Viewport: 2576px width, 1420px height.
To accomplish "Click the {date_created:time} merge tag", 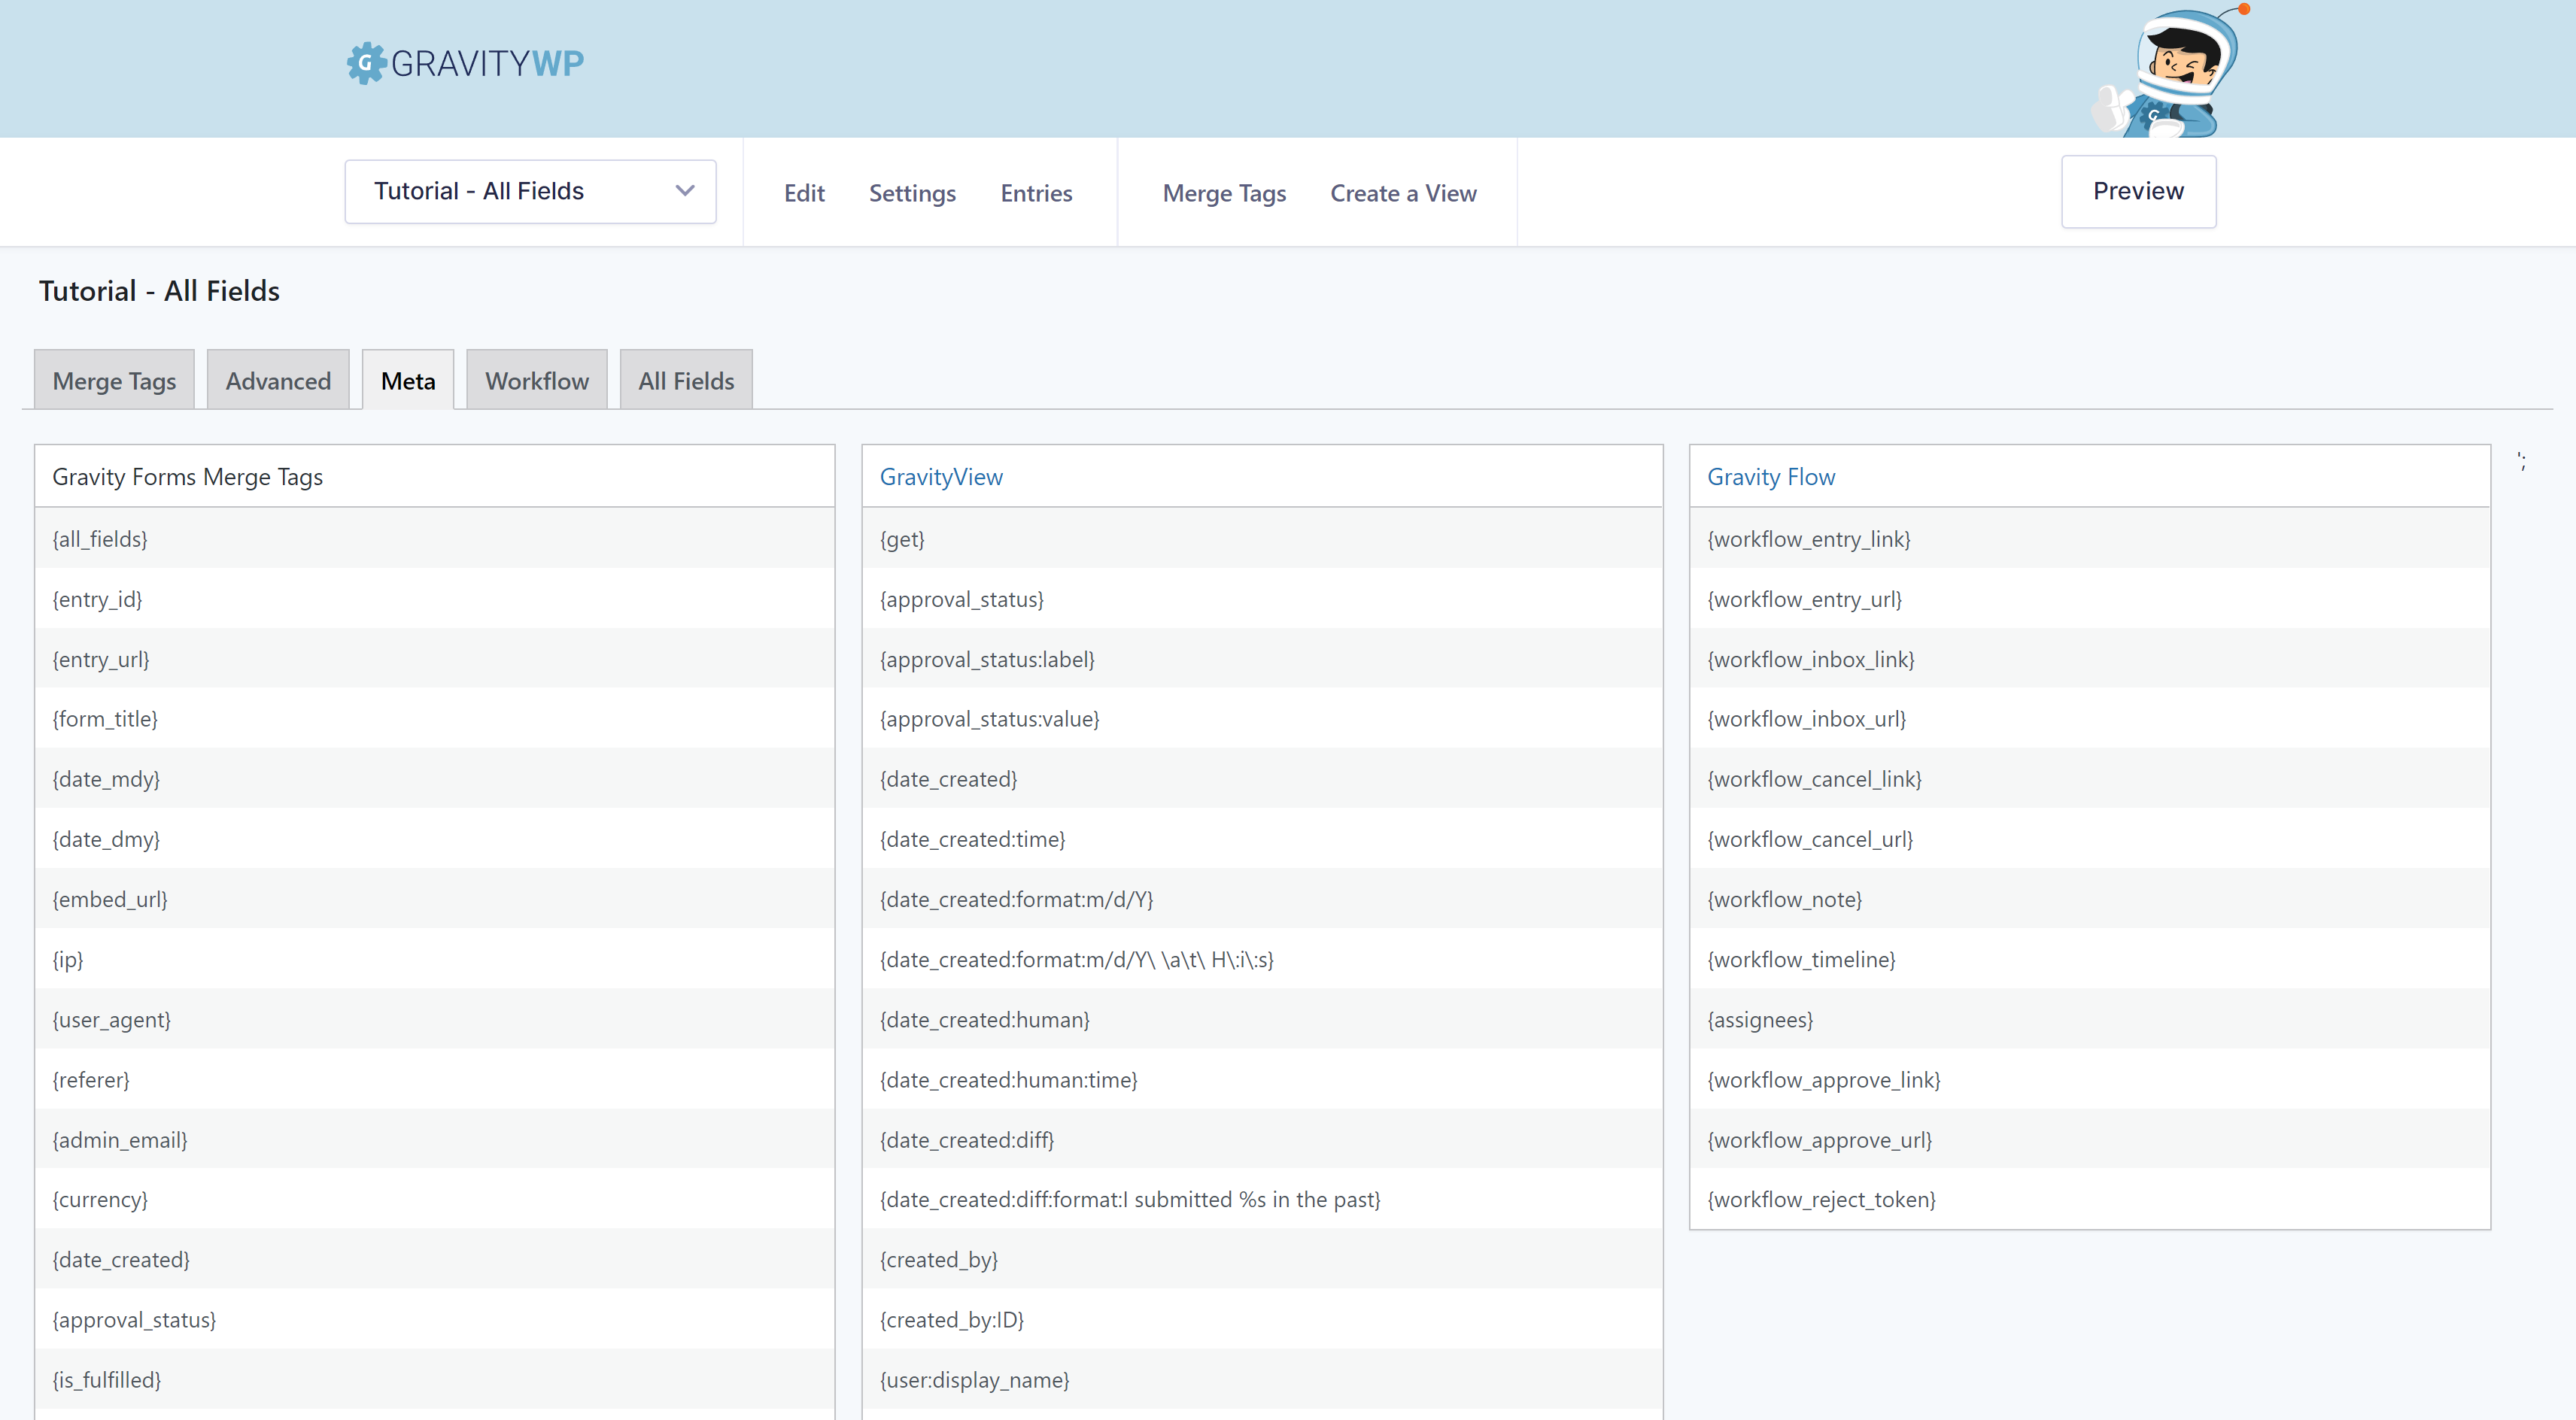I will [x=972, y=839].
